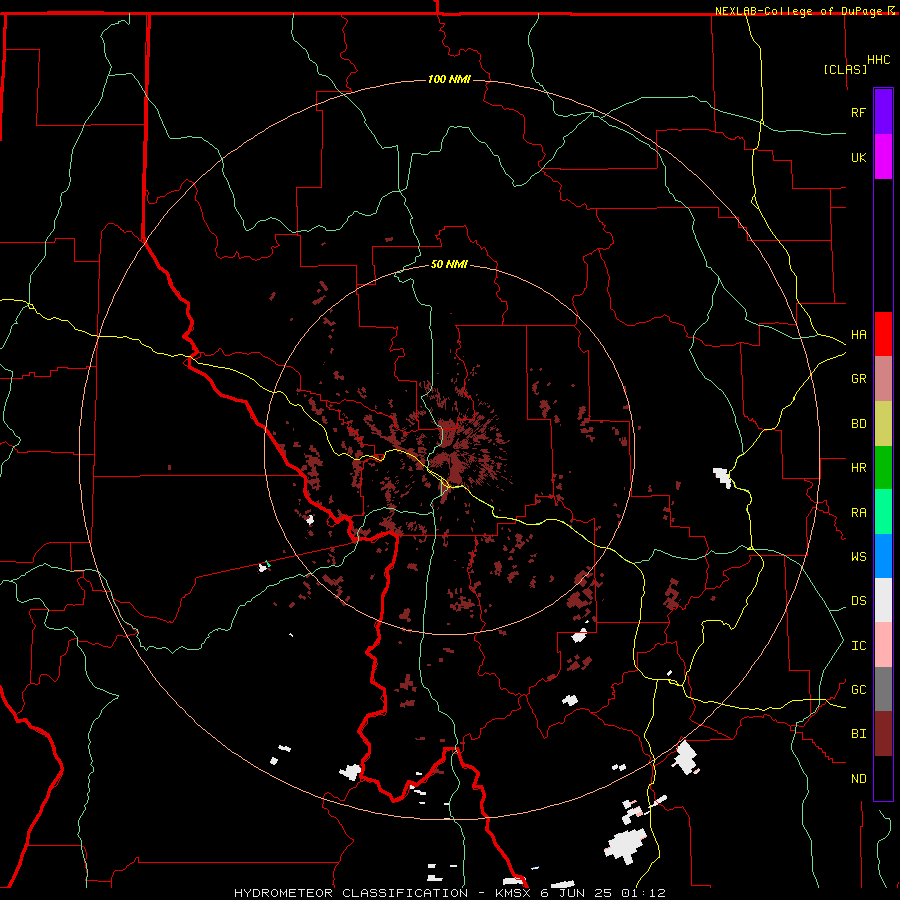Click the 'ND' legend label
900x900 pixels.
point(858,779)
